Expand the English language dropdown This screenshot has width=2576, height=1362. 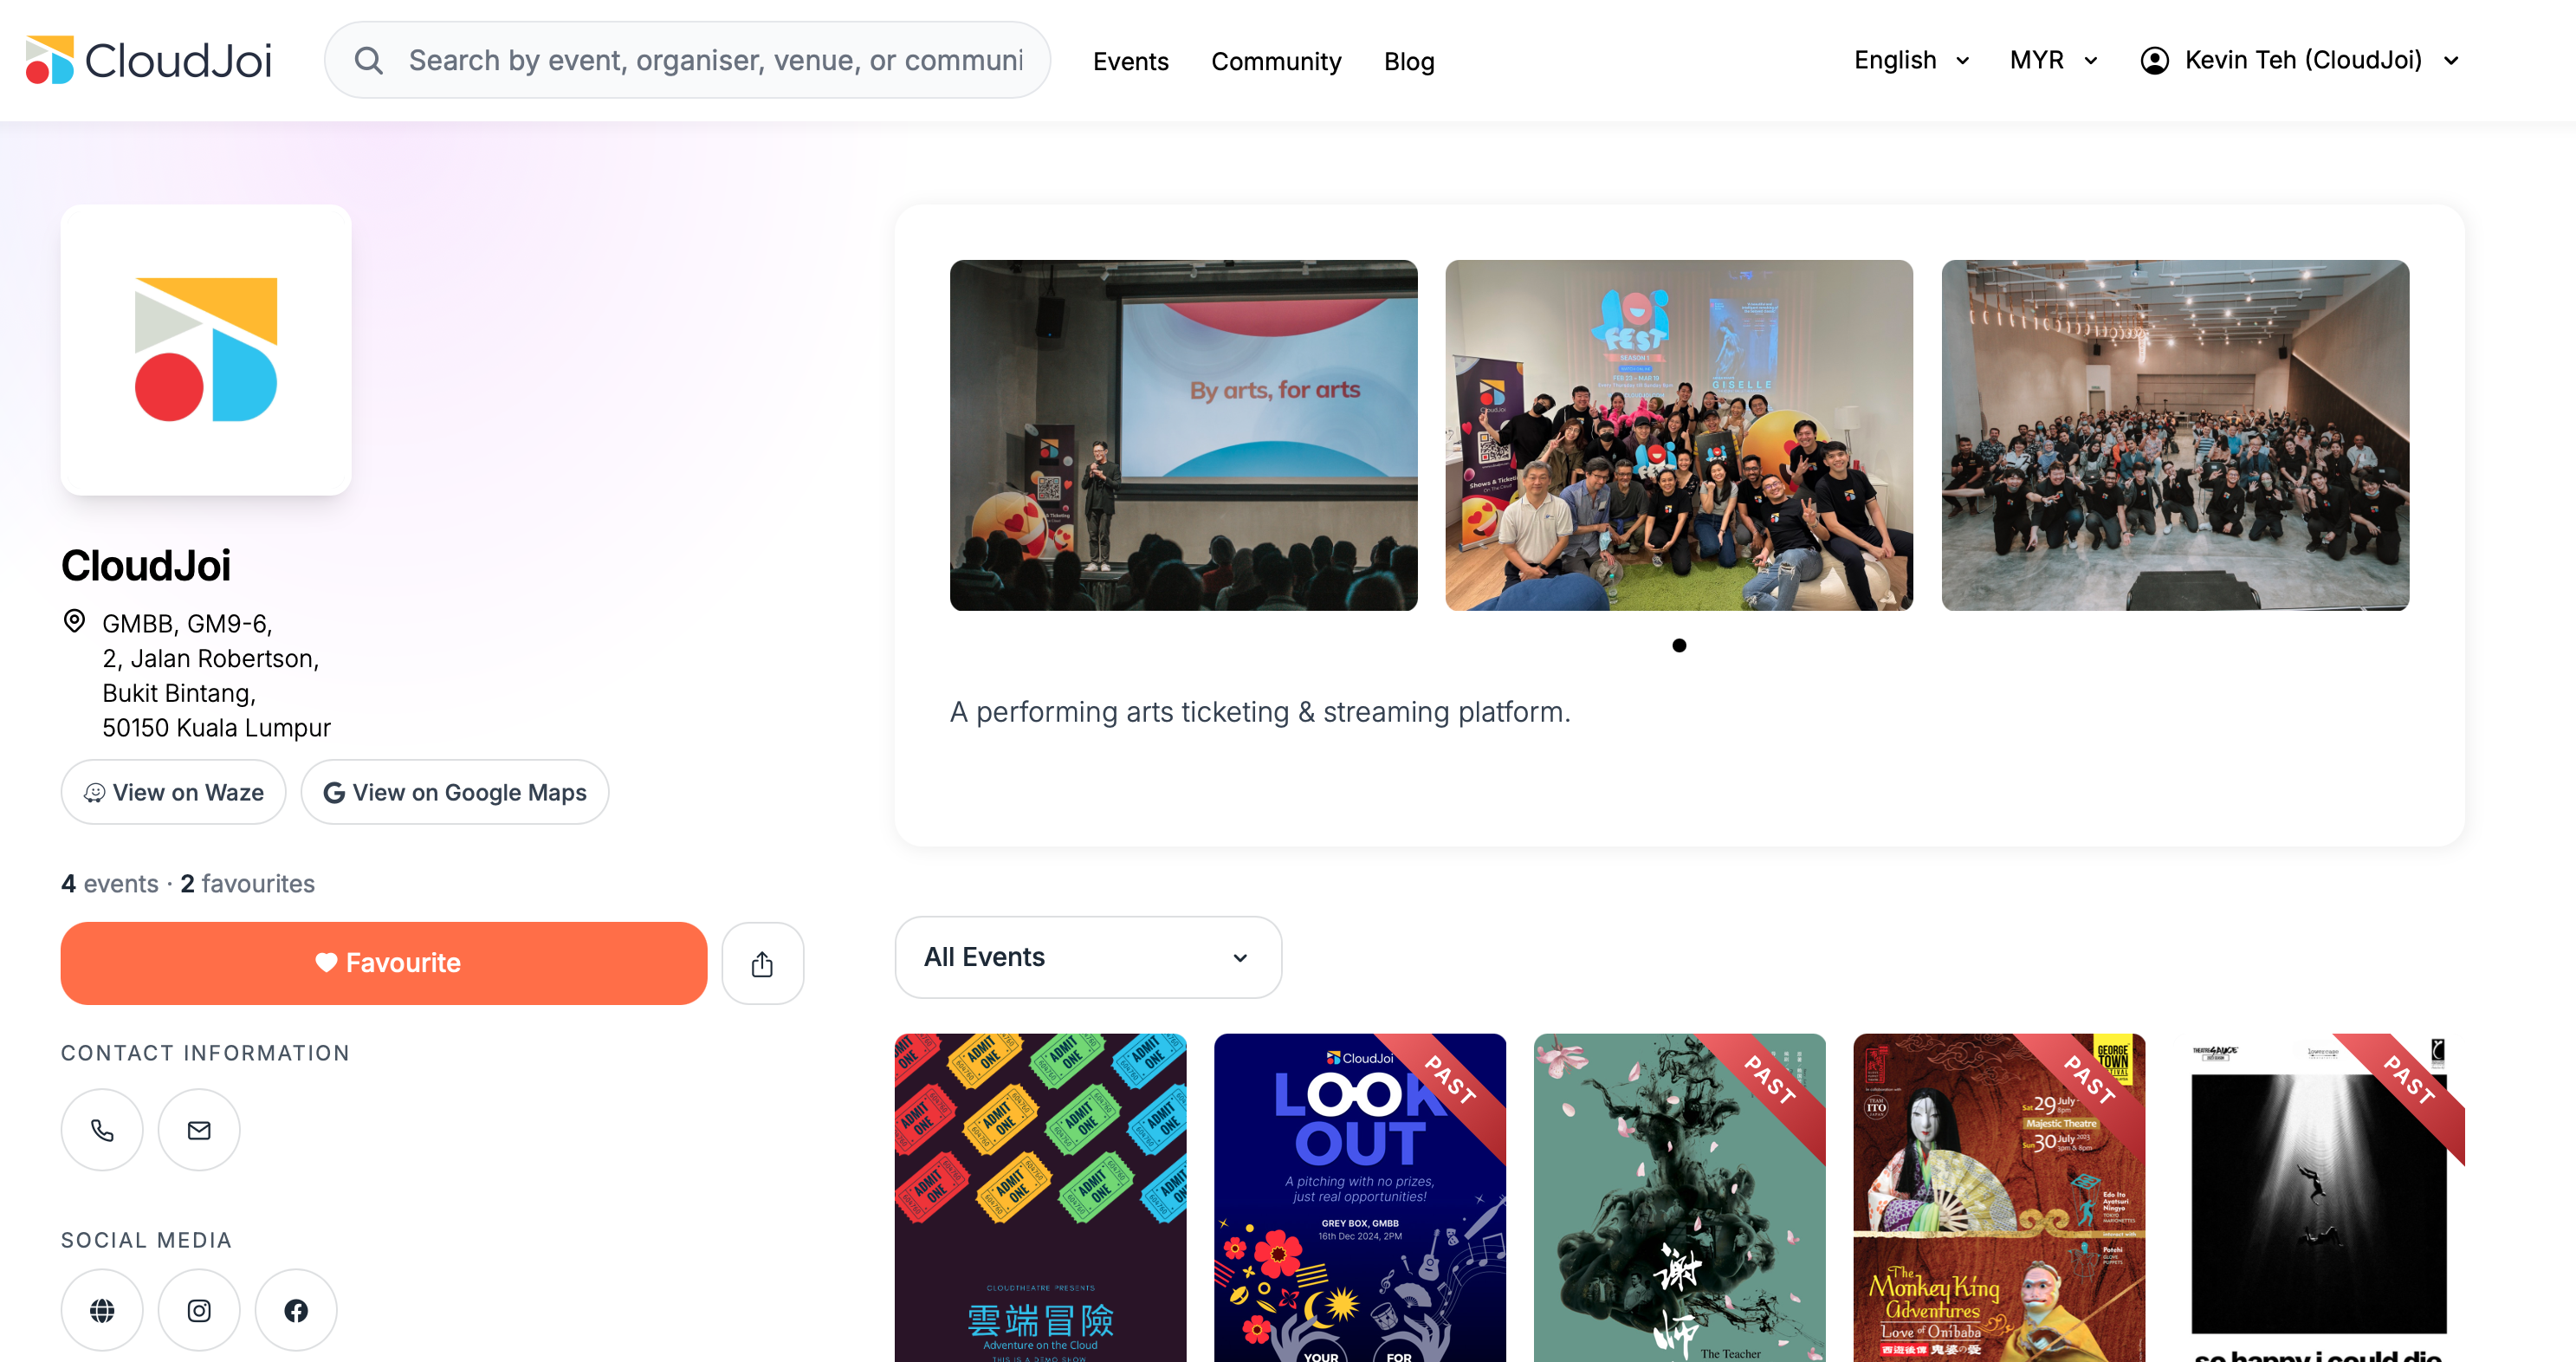pyautogui.click(x=1912, y=60)
